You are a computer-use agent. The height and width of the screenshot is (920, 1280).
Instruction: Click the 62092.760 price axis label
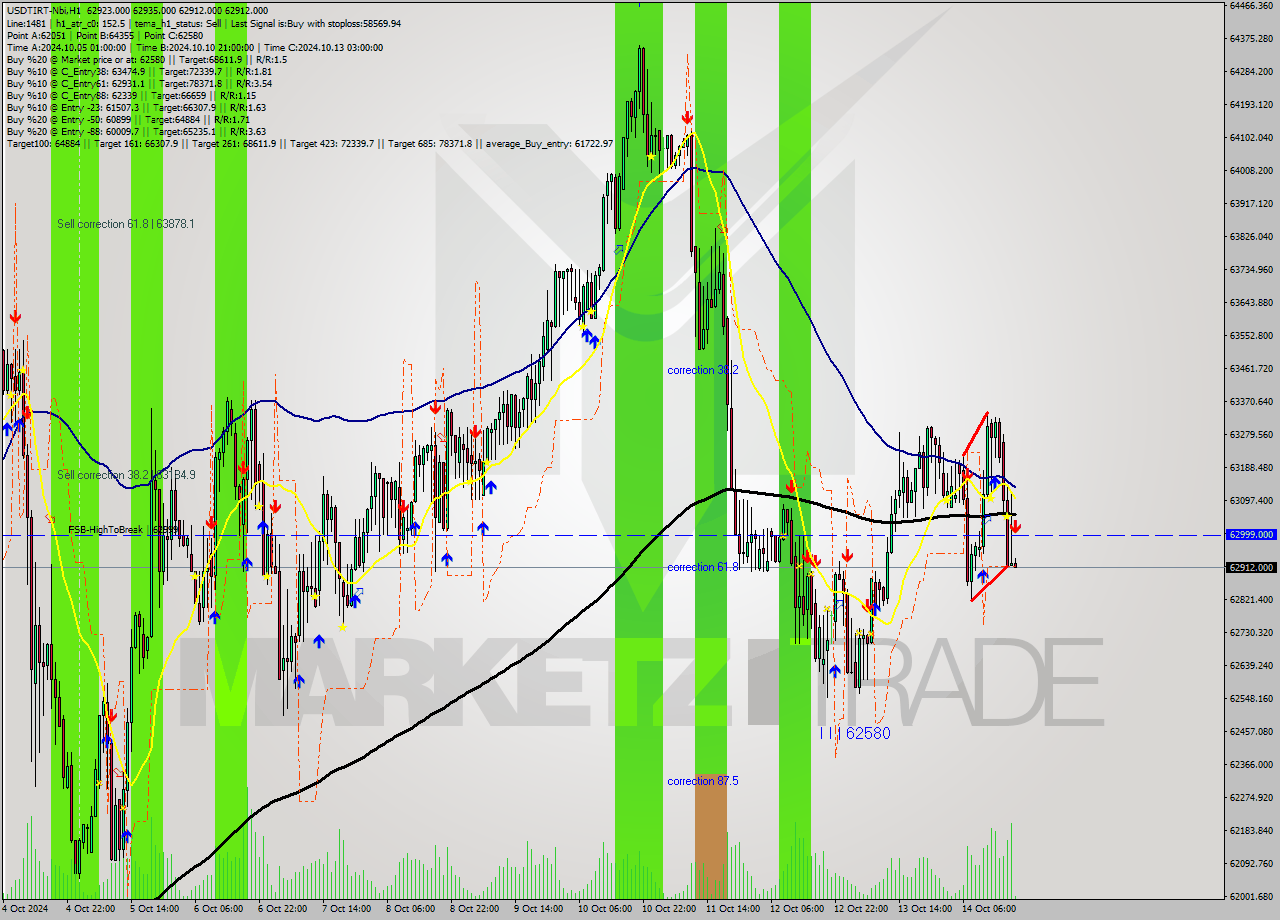[x=1250, y=863]
